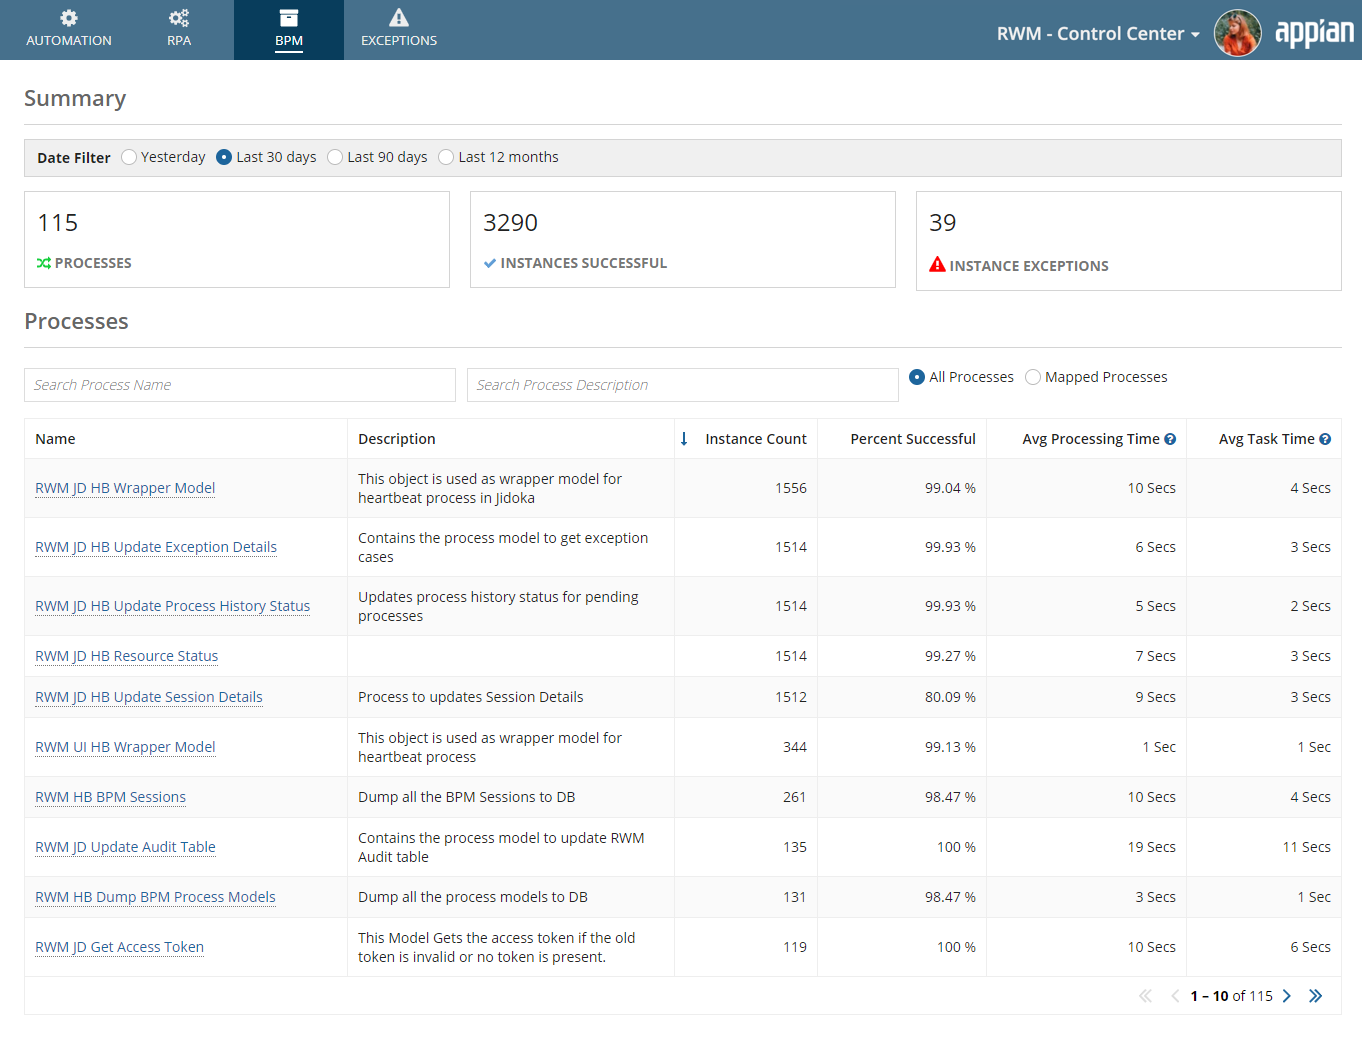1362x1043 pixels.
Task: Click the 1556 instance count cell
Action: tap(791, 488)
